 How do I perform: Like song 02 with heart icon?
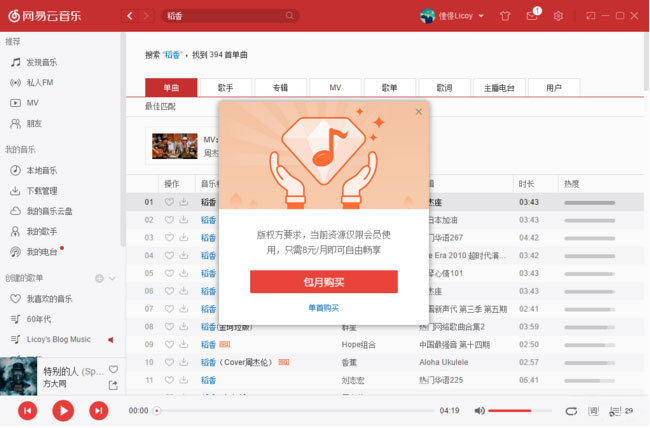[x=169, y=220]
